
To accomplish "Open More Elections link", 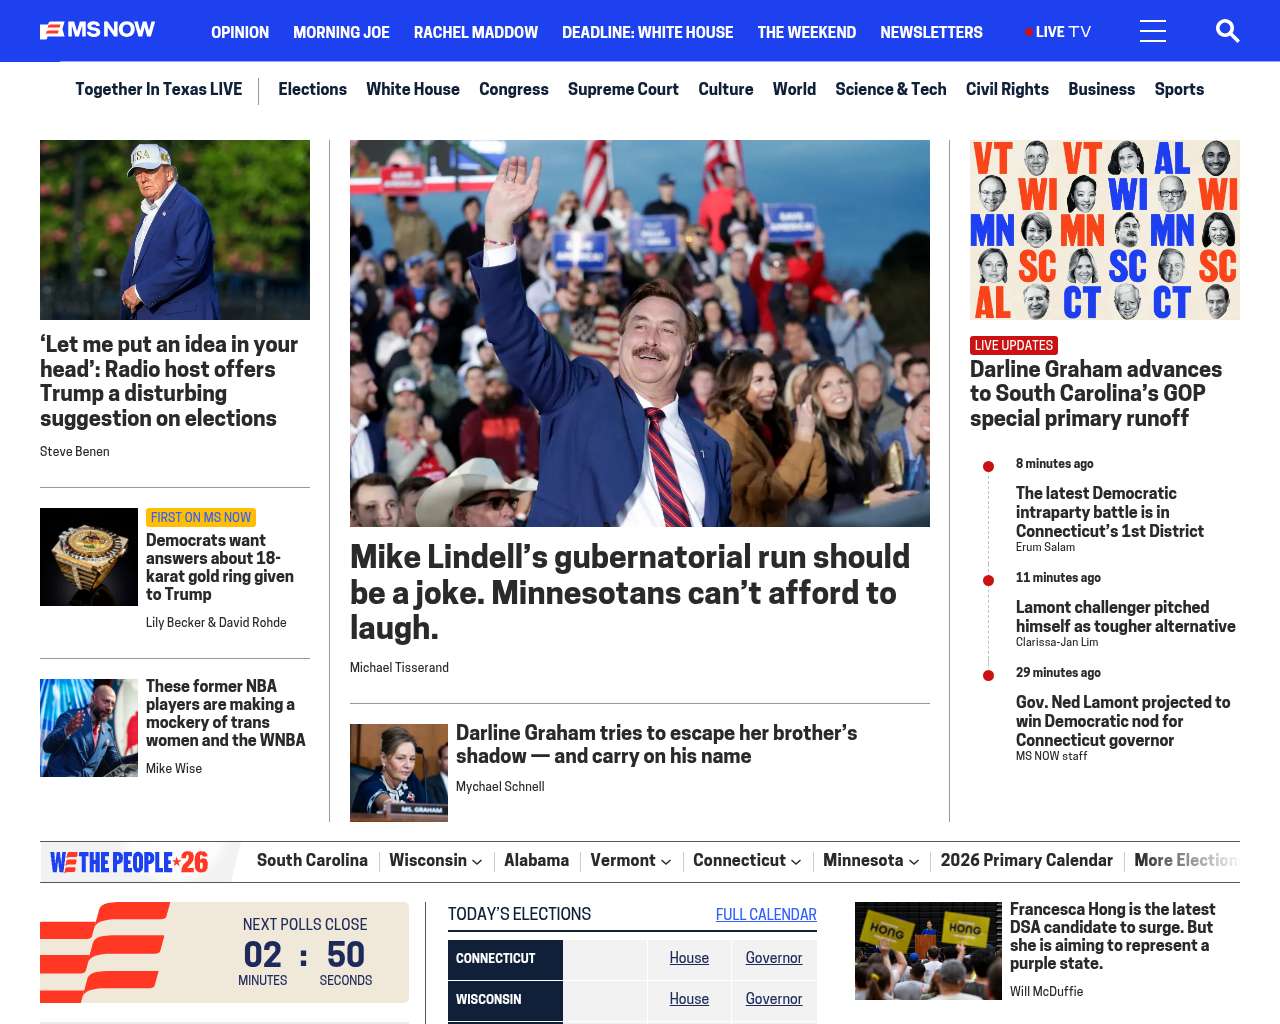I will (1186, 861).
